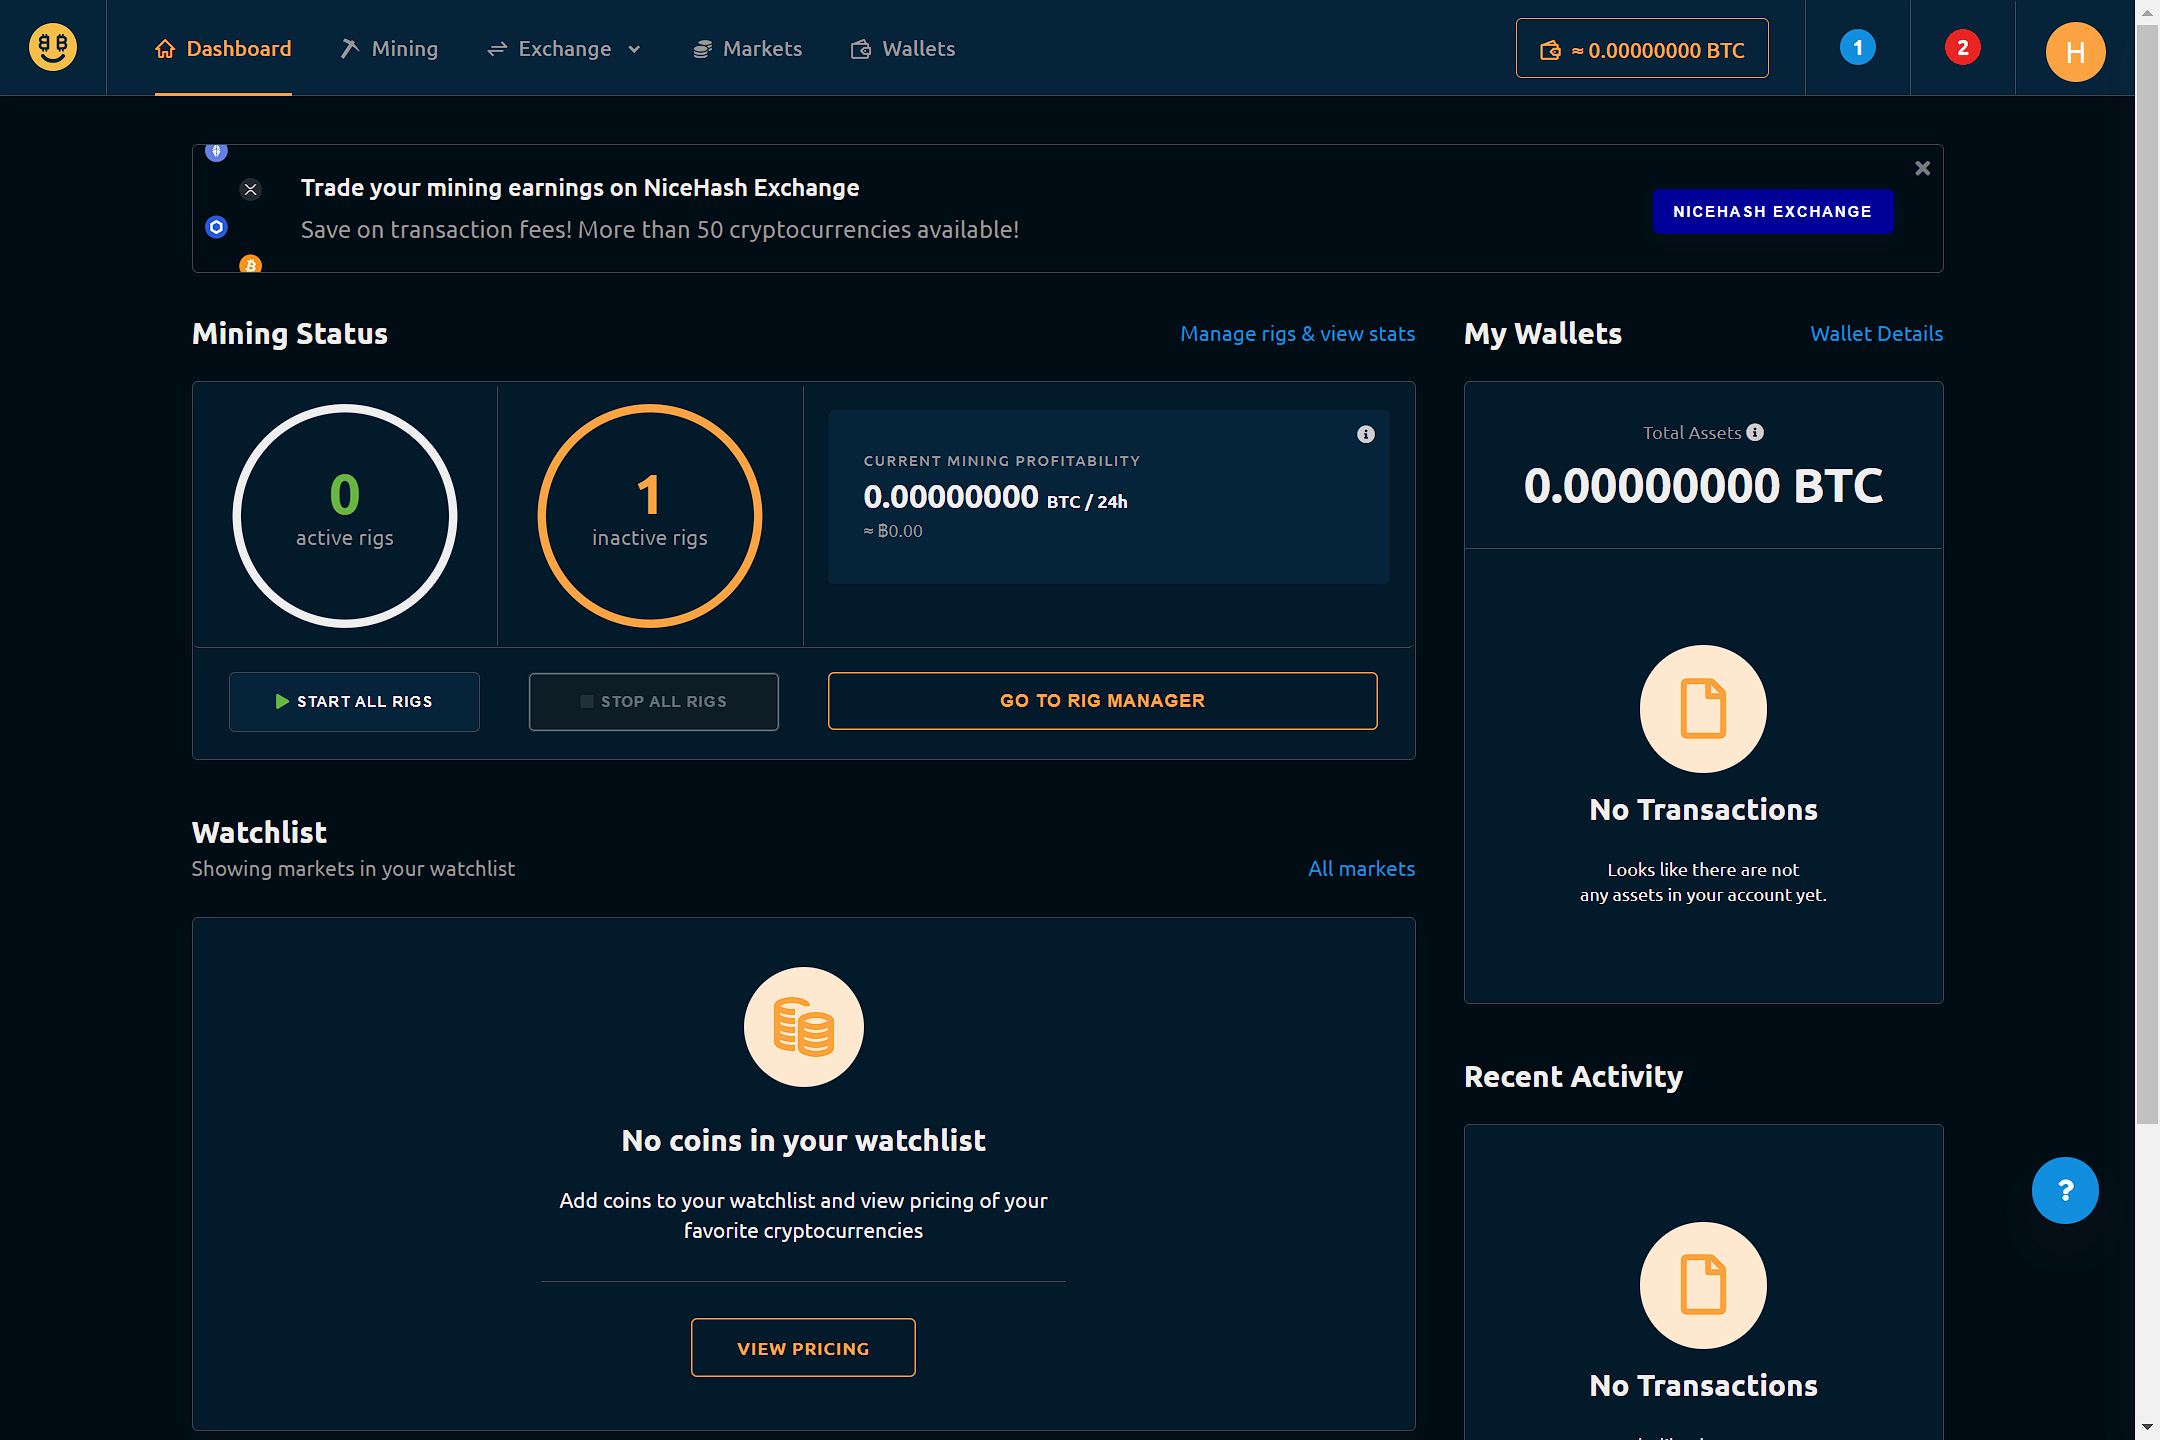Open the help question mark bubble
Screen dimensions: 2160x1440
[x=2065, y=1190]
